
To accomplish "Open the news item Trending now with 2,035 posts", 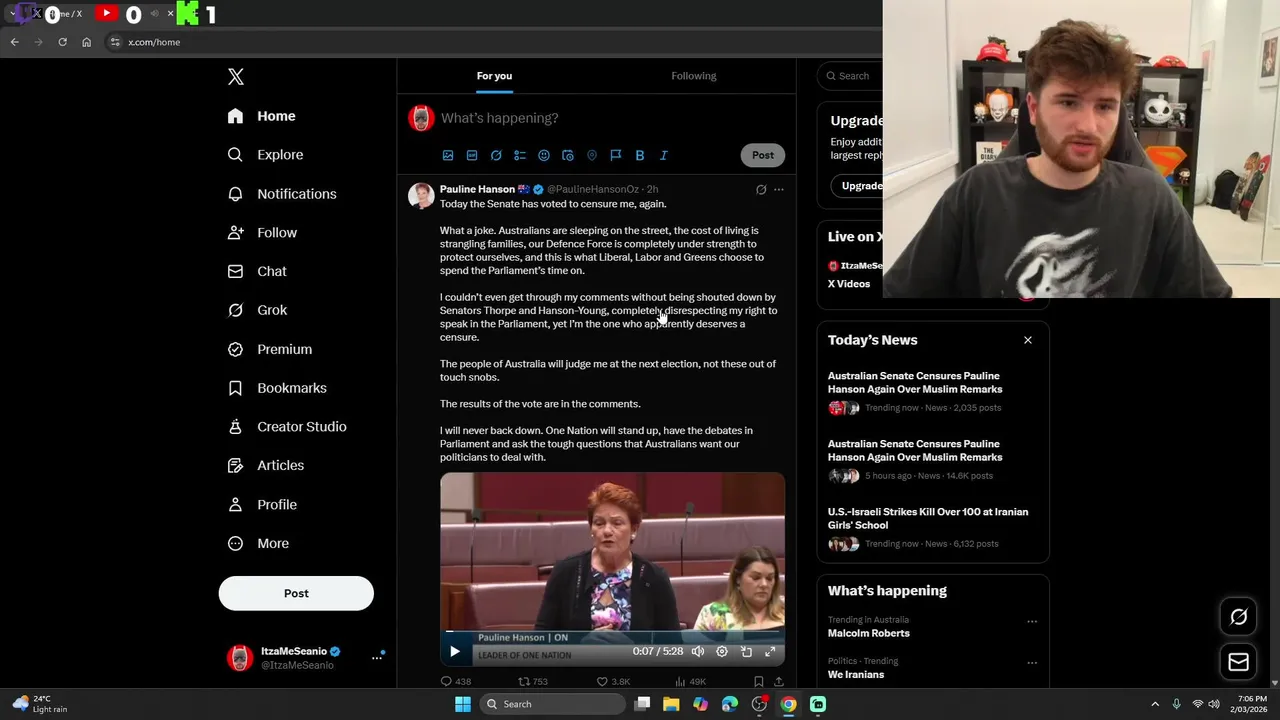I will (933, 390).
